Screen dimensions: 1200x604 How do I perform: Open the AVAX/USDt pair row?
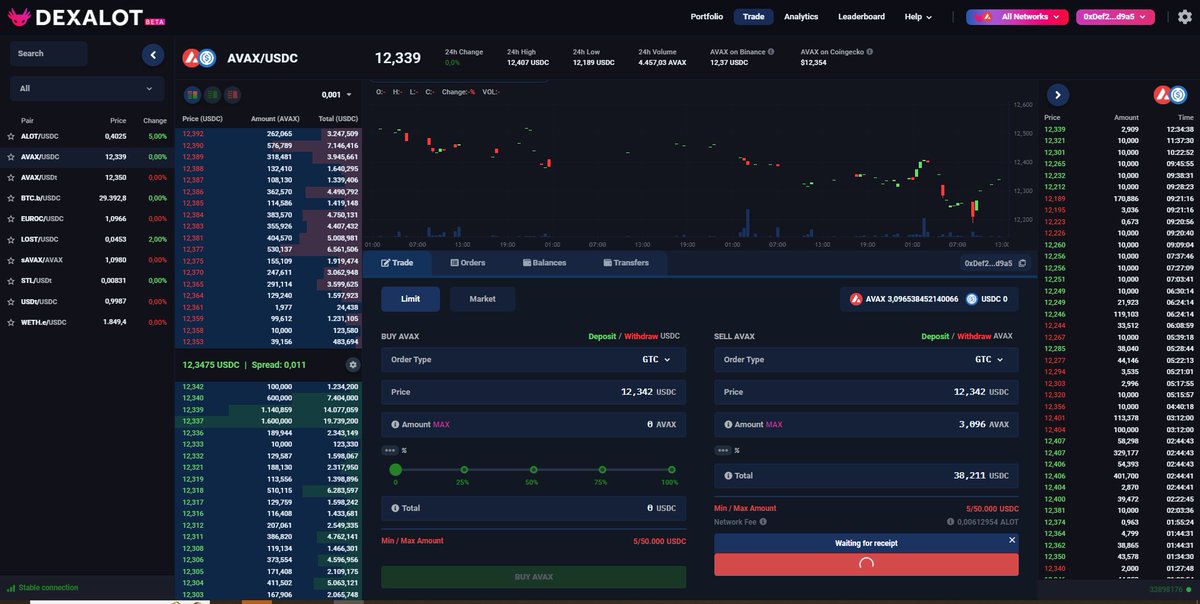[87, 177]
